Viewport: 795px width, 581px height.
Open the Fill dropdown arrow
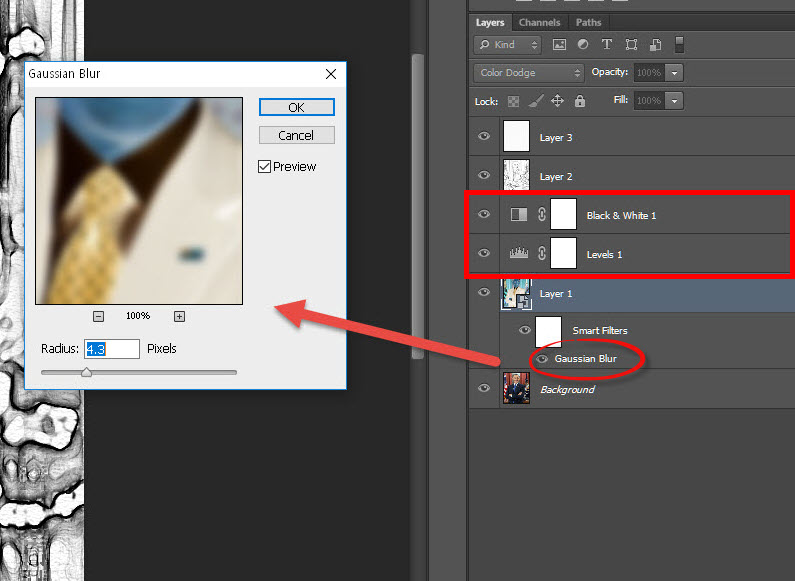[674, 101]
